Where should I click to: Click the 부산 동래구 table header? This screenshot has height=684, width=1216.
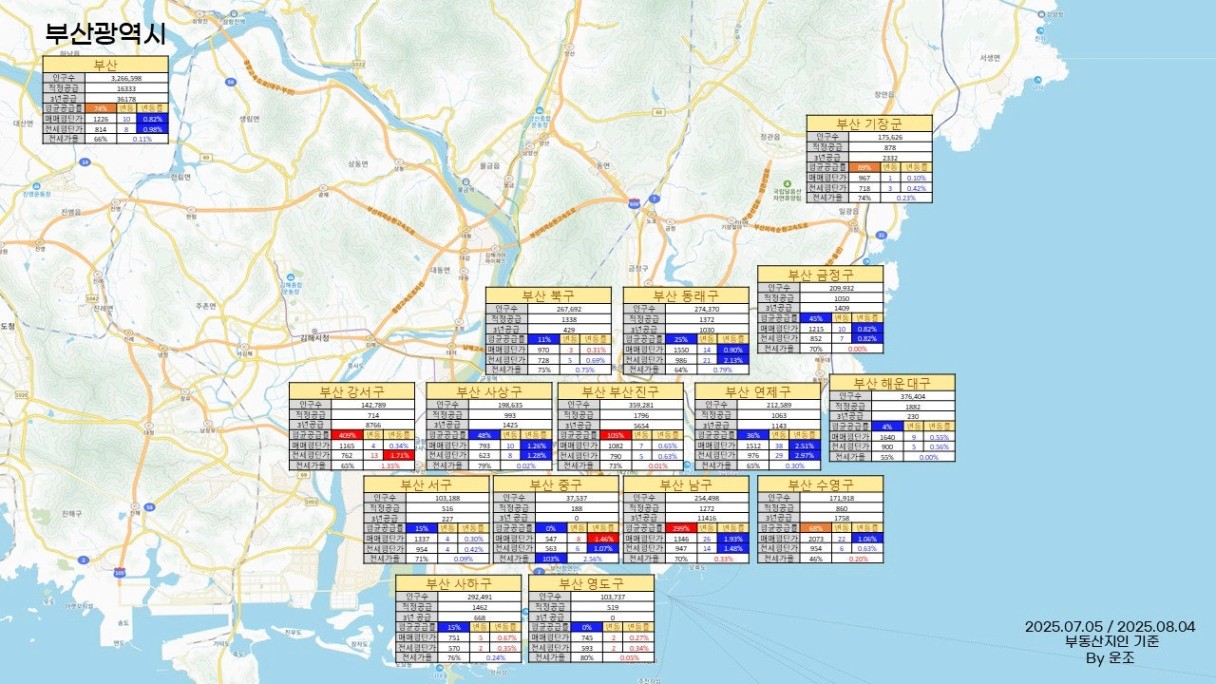click(x=685, y=296)
